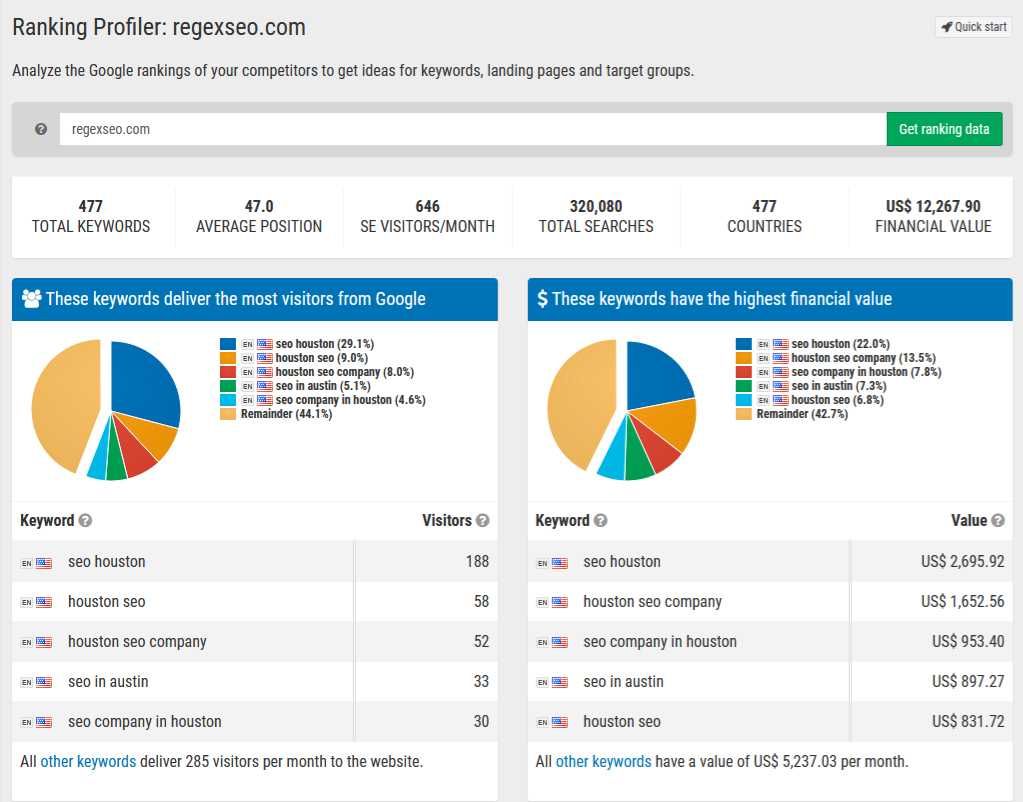Click the US flag beside 'seo in austin' in value table

point(559,683)
